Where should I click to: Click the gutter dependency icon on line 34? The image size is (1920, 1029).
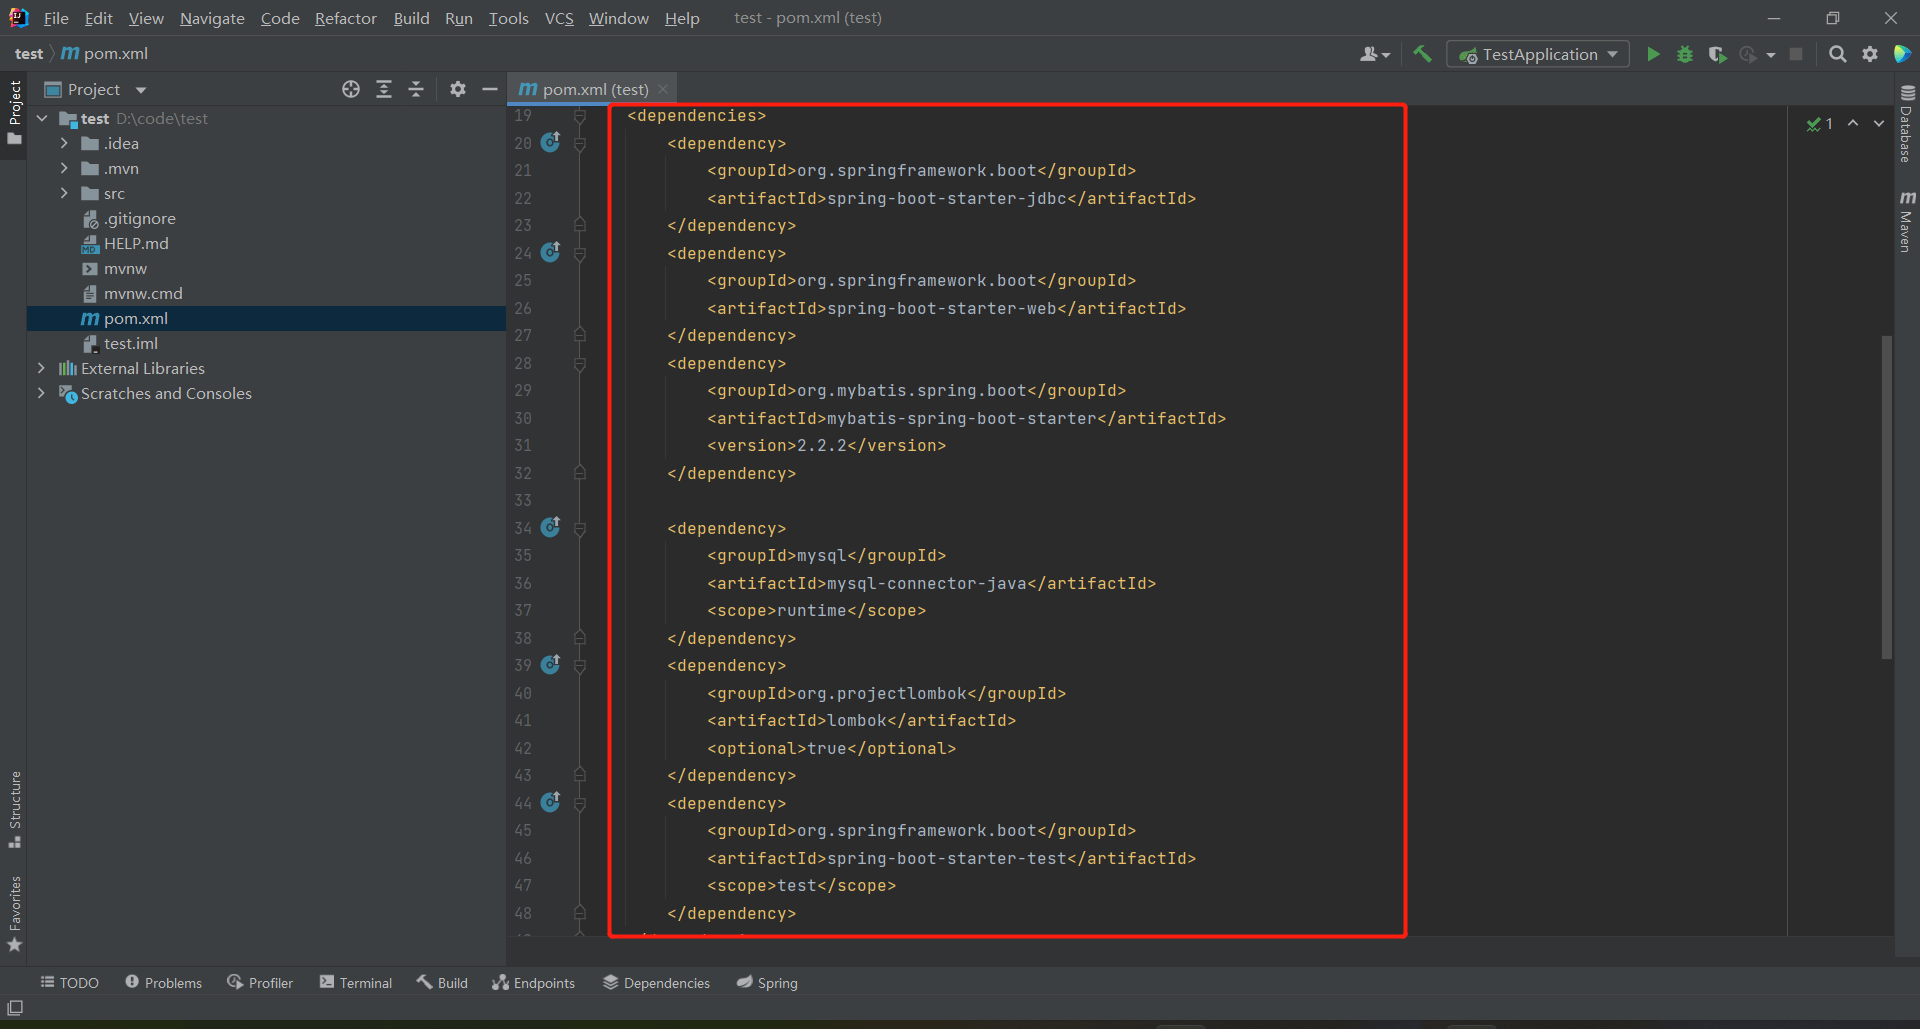click(x=551, y=527)
